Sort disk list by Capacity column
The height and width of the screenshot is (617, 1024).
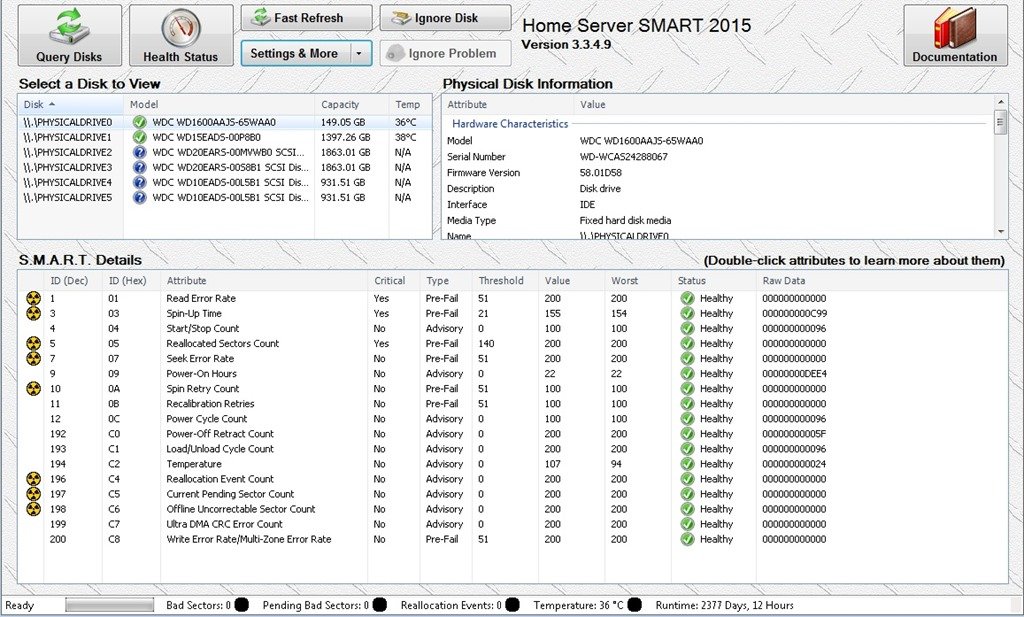351,104
